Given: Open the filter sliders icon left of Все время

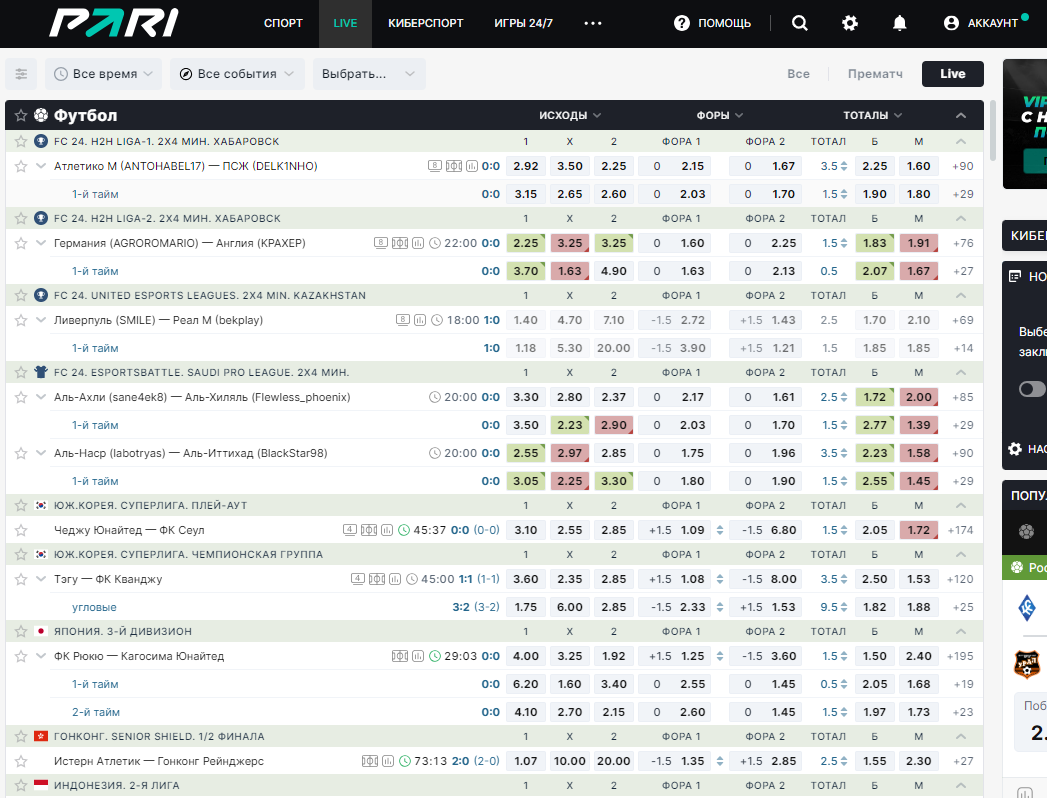Looking at the screenshot, I should click(21, 73).
